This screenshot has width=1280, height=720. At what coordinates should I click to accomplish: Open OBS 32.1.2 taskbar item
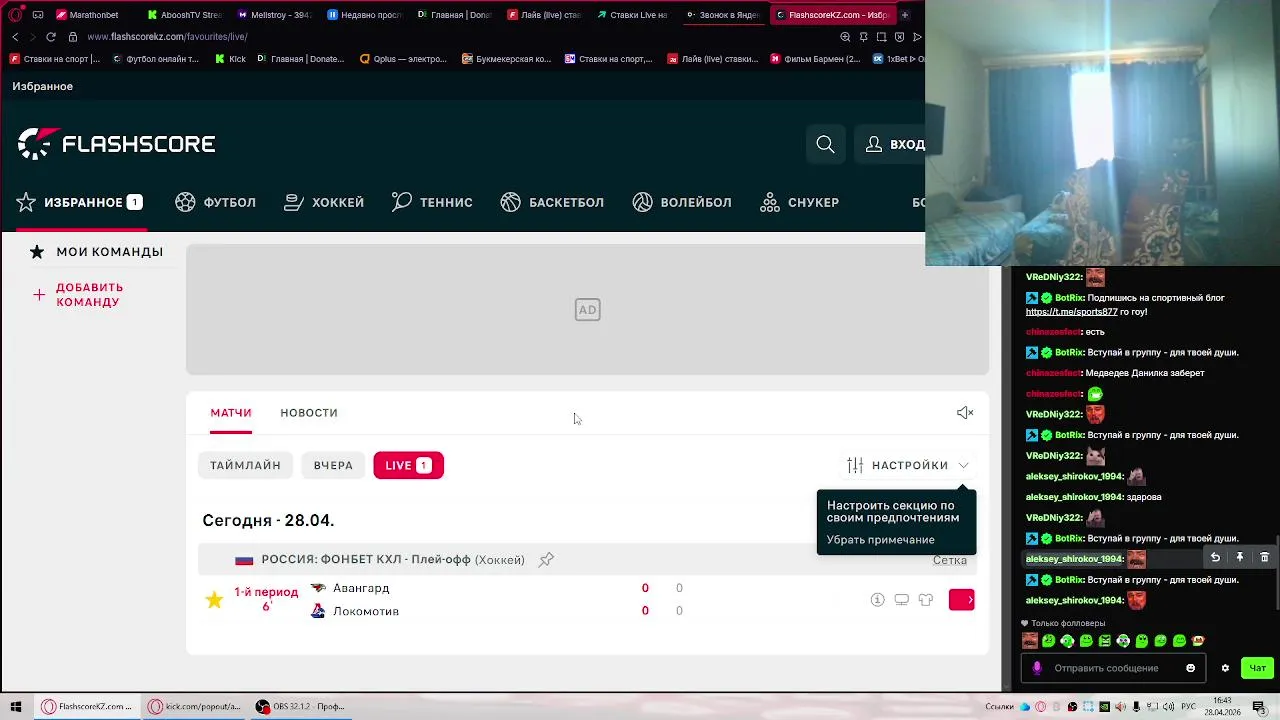click(x=300, y=707)
